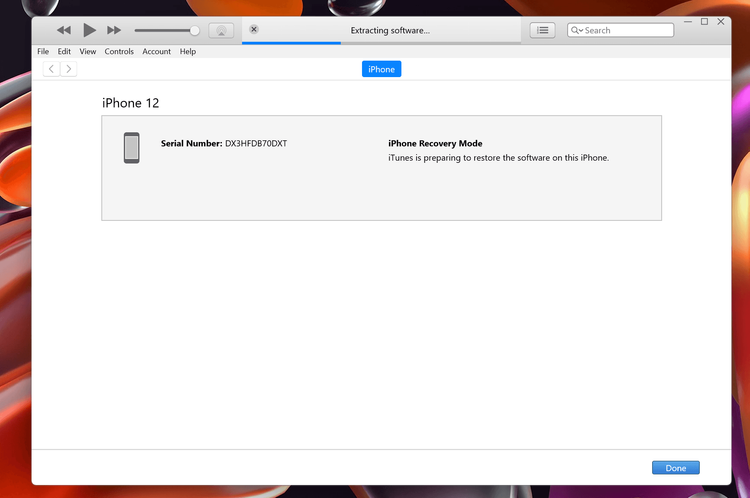Adjust the volume slider knob
Viewport: 750px width, 498px height.
click(194, 31)
